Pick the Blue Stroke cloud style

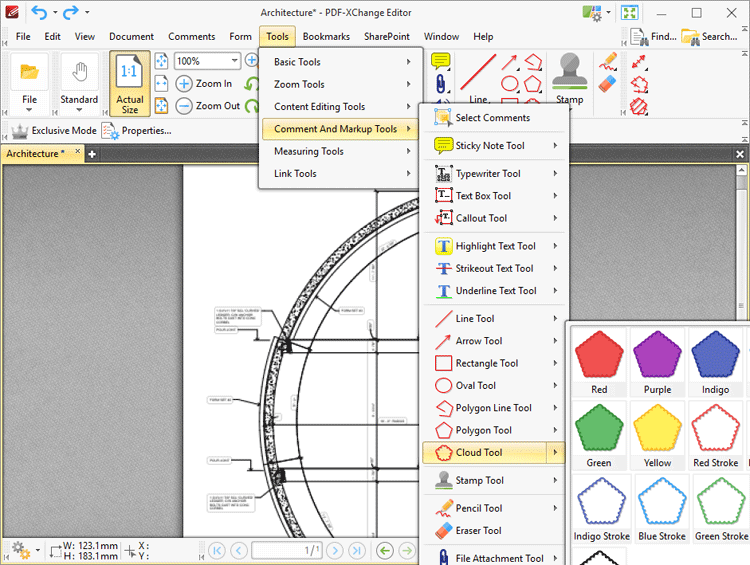662,509
